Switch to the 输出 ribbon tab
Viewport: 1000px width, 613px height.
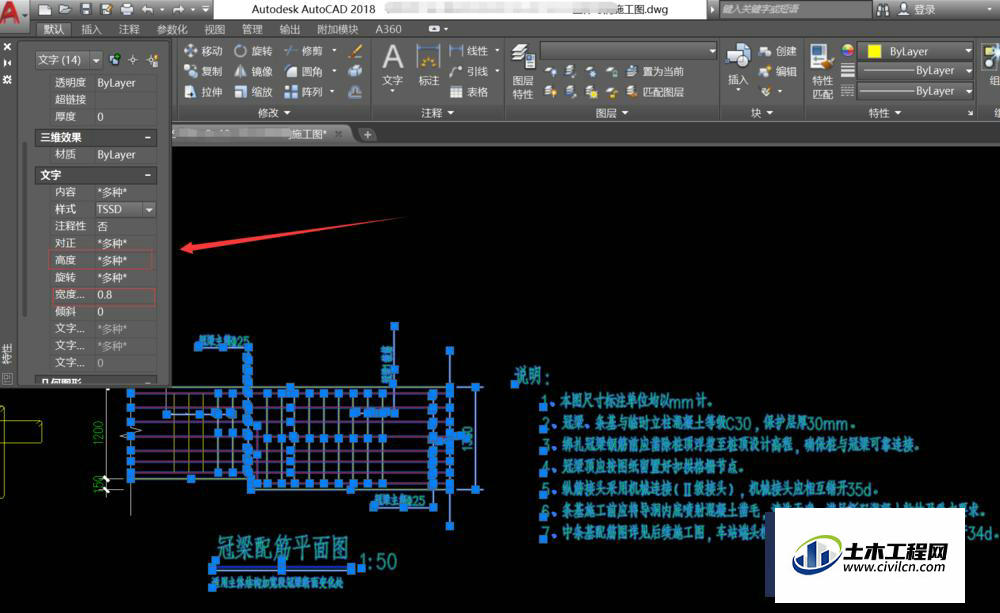click(290, 29)
